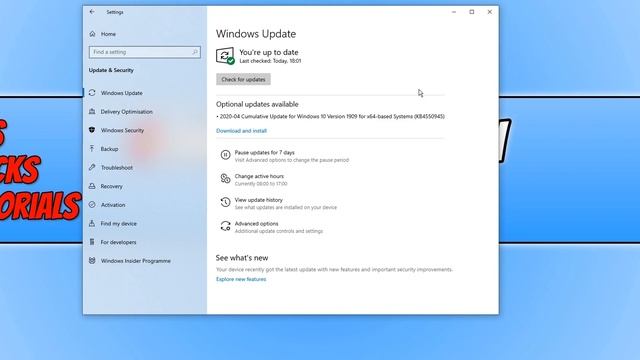640x360 pixels.
Task: Click the Backup arrow icon
Action: pos(92,149)
